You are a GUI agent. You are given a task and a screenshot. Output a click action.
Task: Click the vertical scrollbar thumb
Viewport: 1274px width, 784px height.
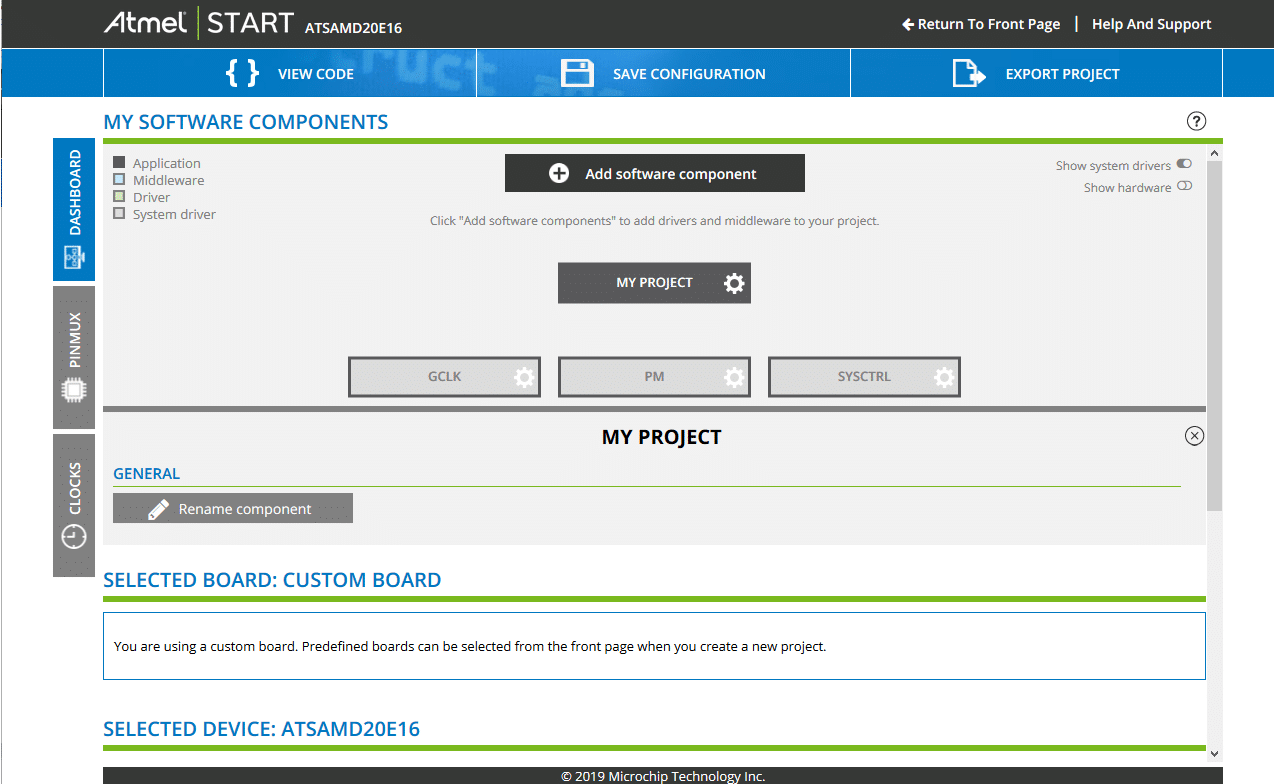click(x=1214, y=337)
